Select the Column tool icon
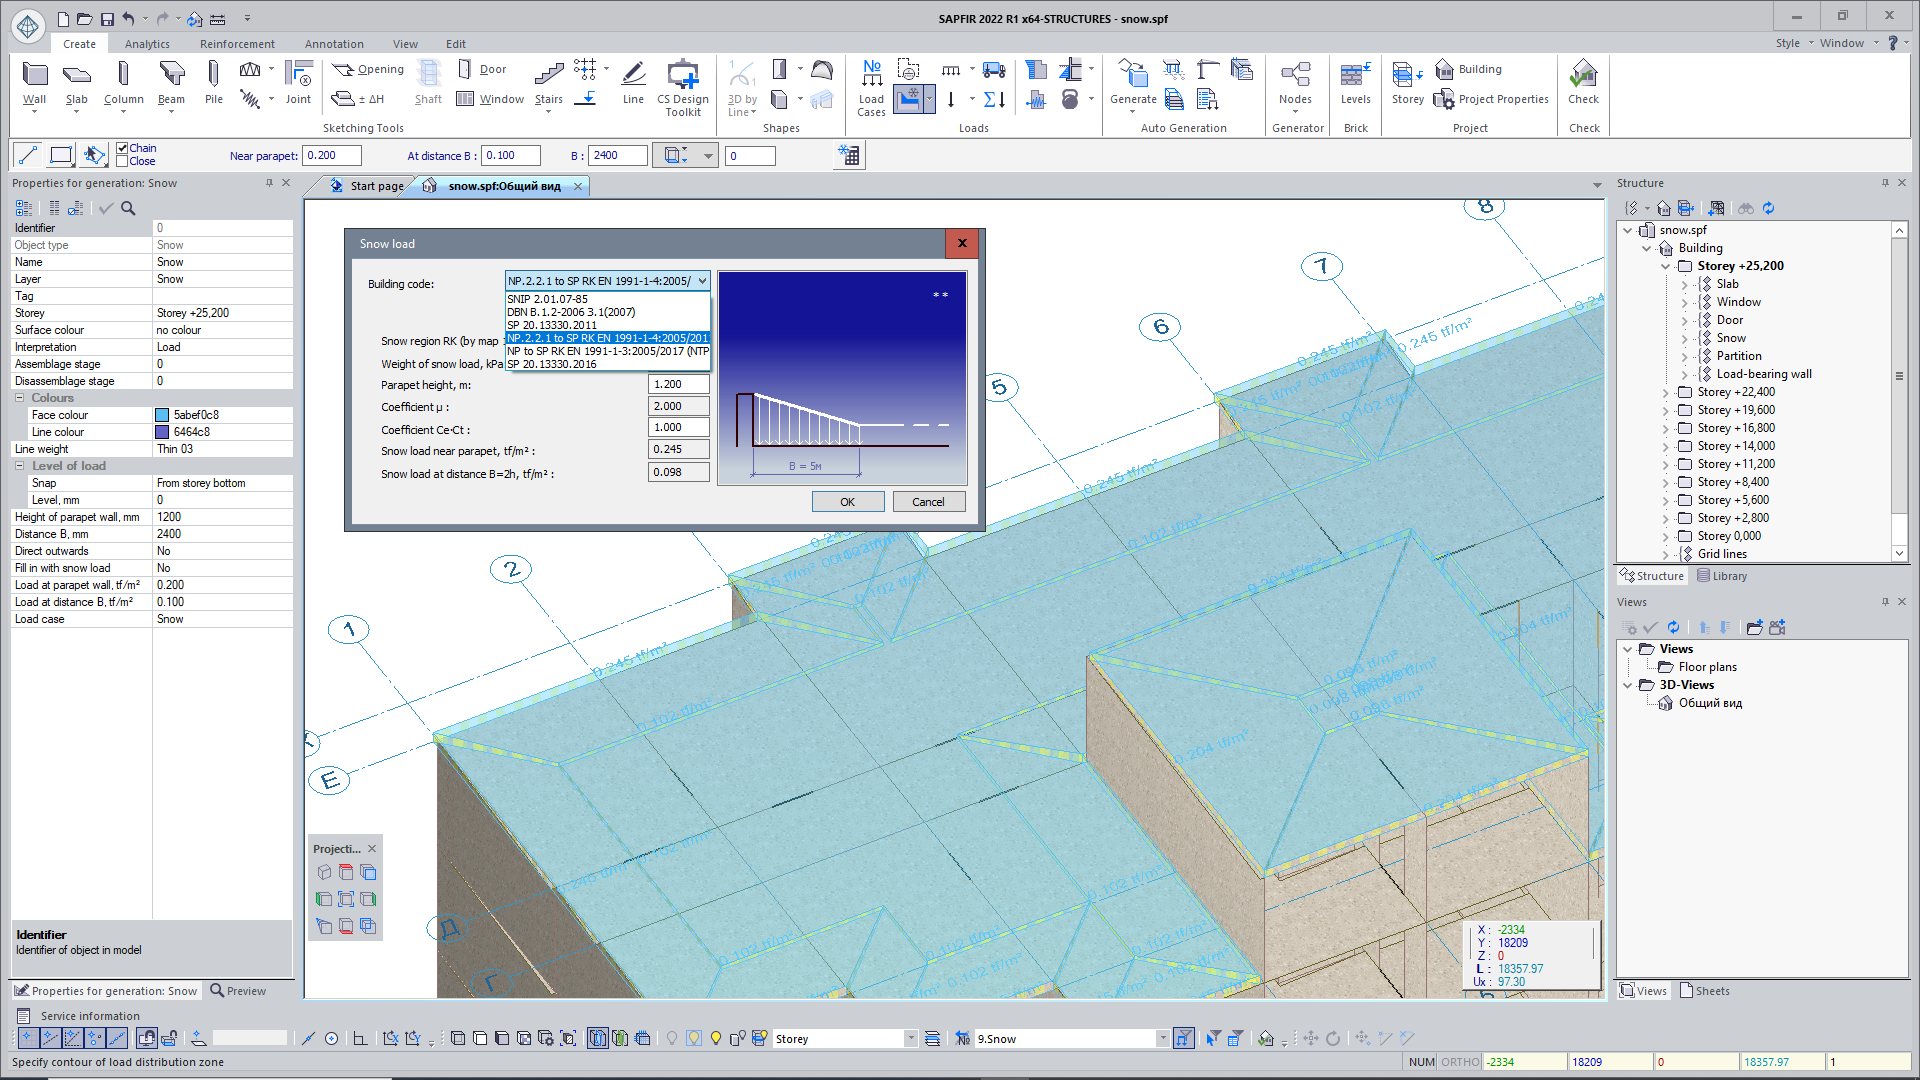 (x=123, y=75)
